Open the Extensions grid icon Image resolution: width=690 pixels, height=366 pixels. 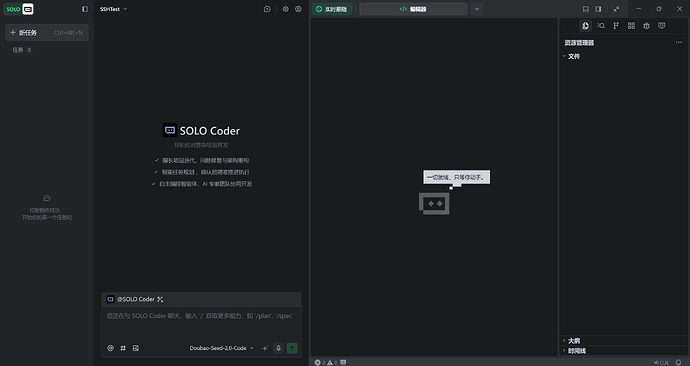[631, 26]
